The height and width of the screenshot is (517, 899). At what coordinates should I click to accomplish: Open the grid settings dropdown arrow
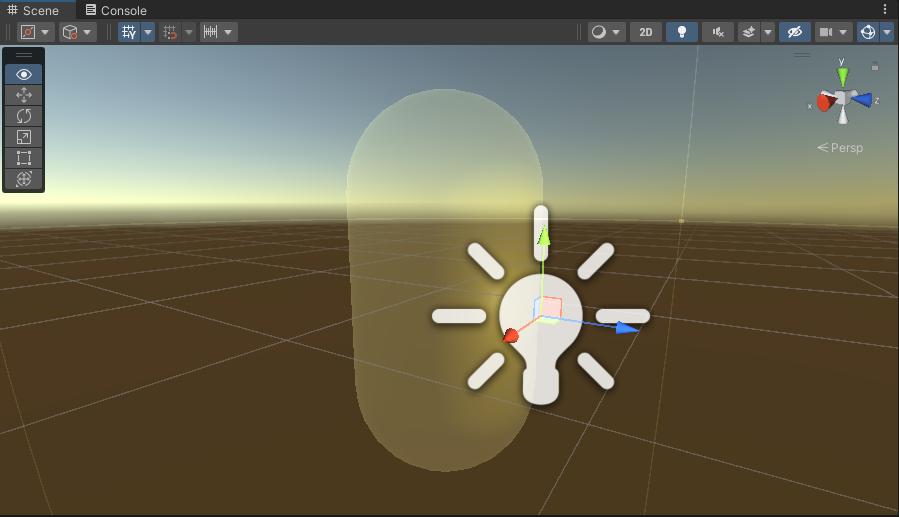[148, 32]
